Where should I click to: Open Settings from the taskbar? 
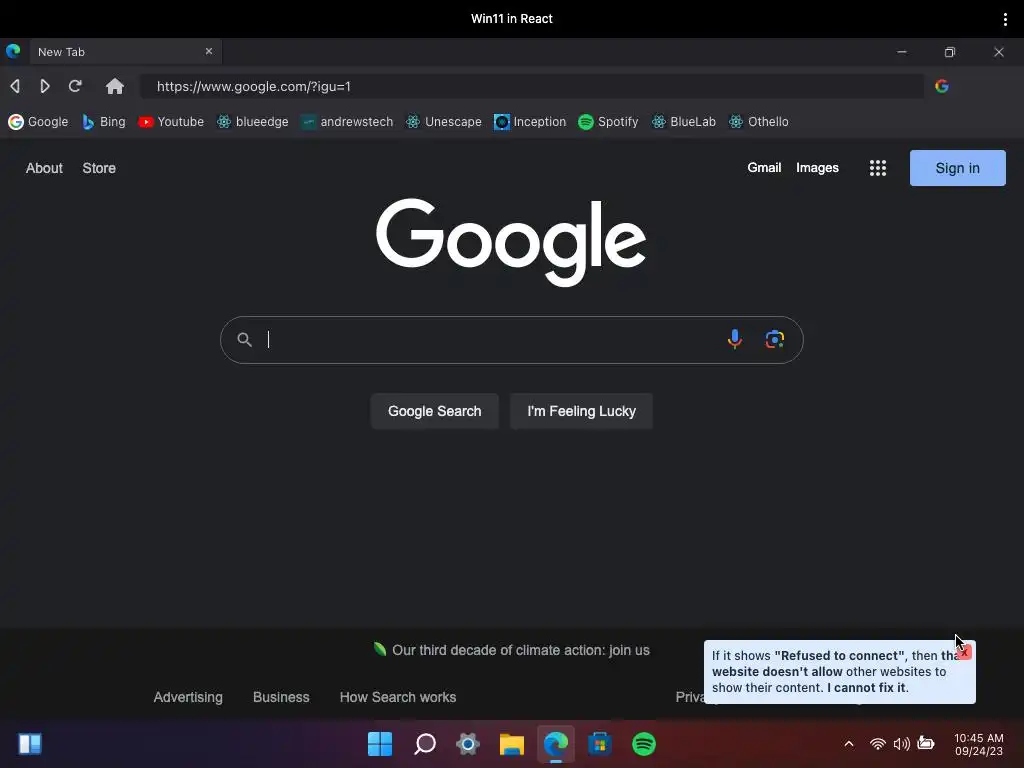pyautogui.click(x=468, y=744)
